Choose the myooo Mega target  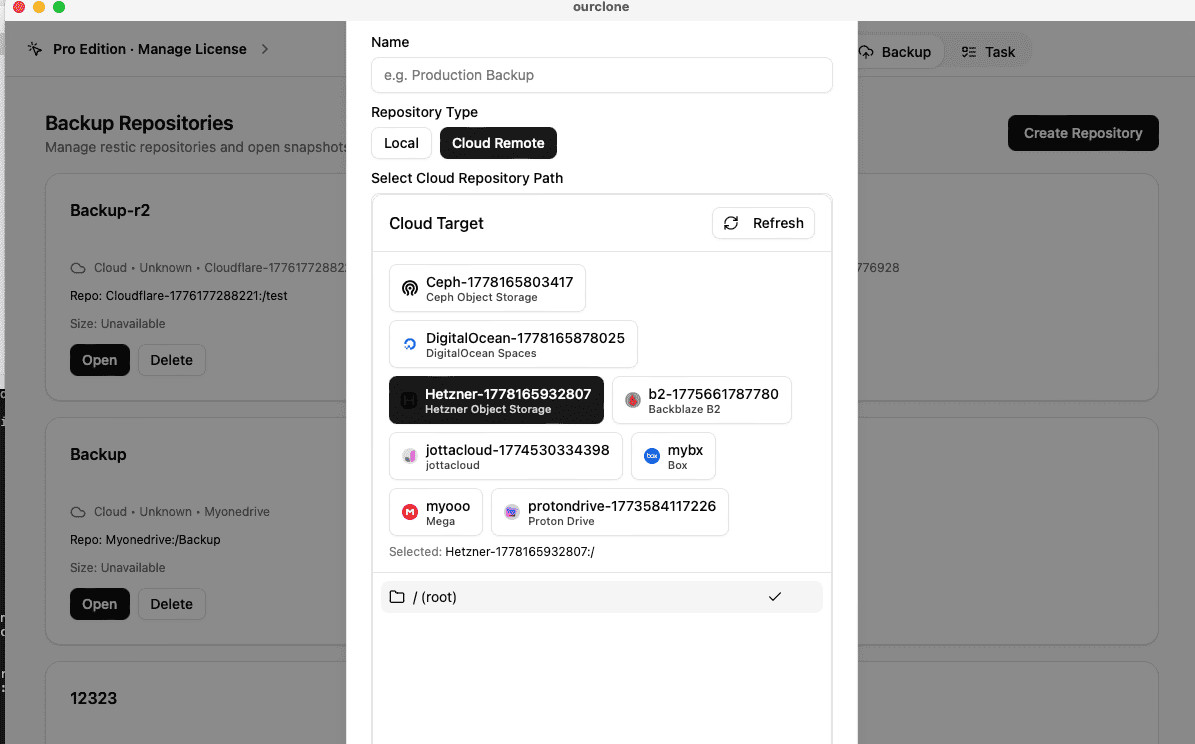click(436, 512)
